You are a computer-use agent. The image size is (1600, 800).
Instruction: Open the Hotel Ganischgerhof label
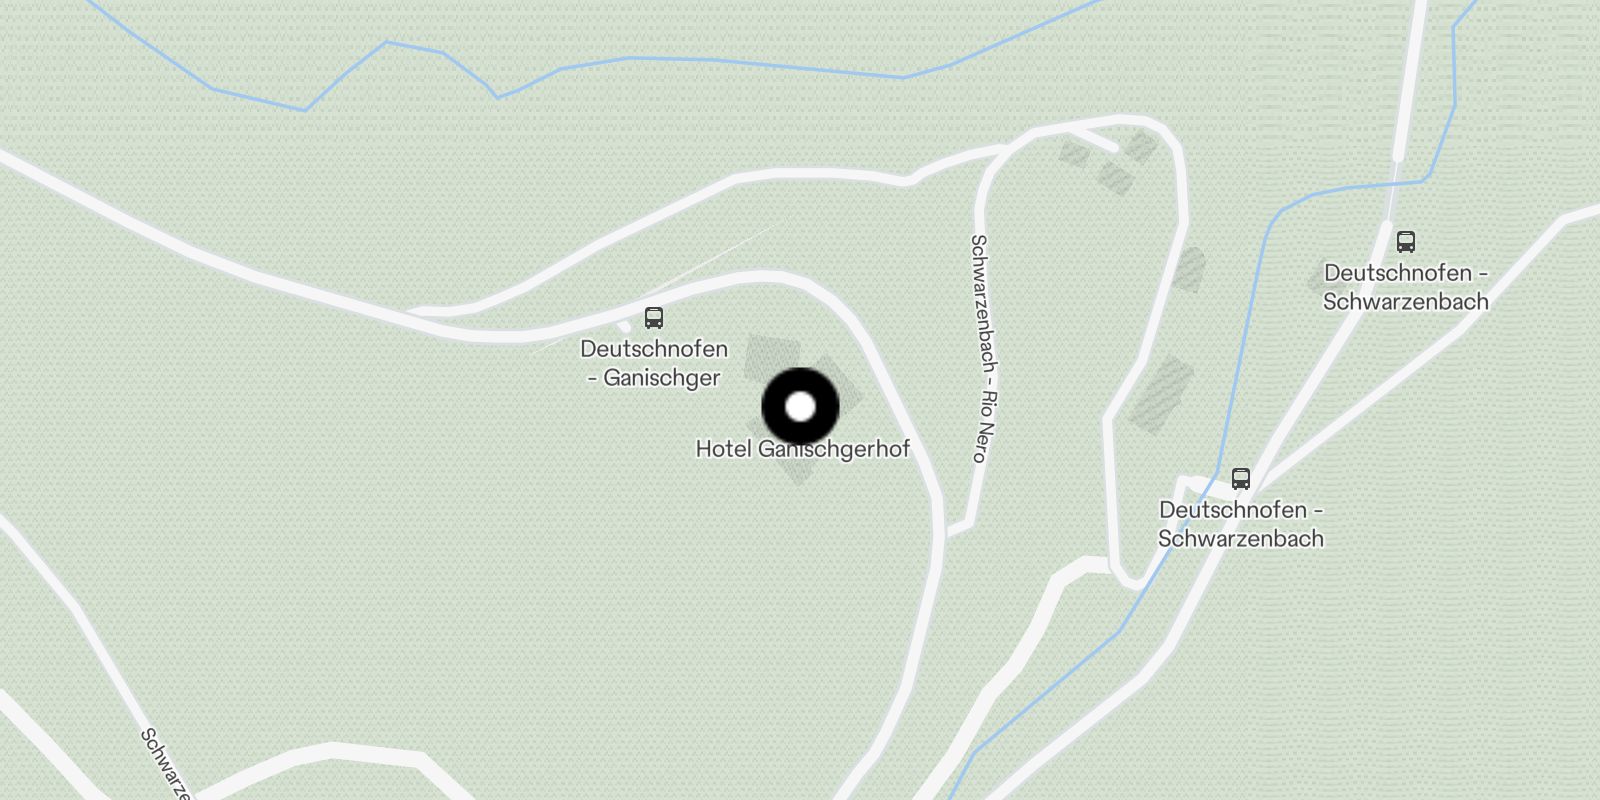pos(803,449)
